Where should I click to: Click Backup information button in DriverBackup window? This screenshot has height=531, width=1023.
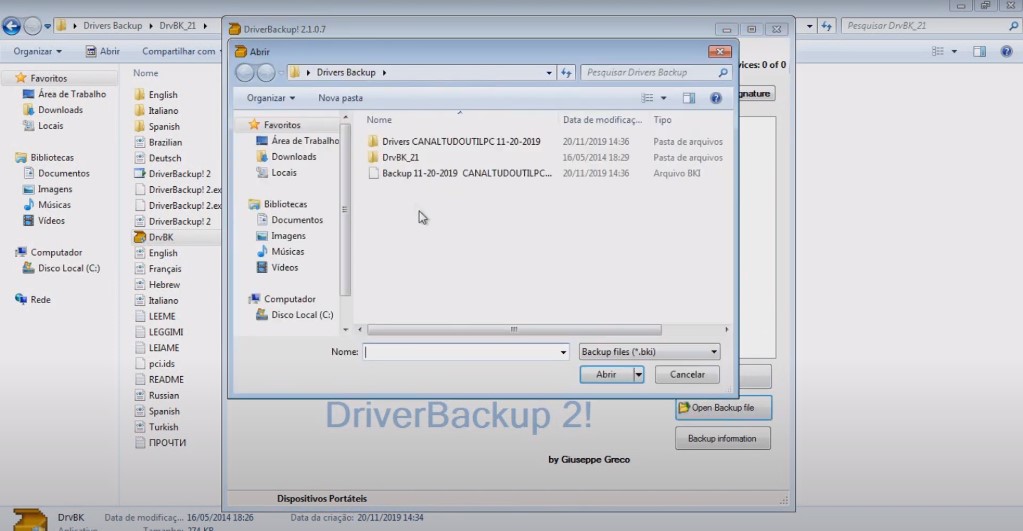722,438
